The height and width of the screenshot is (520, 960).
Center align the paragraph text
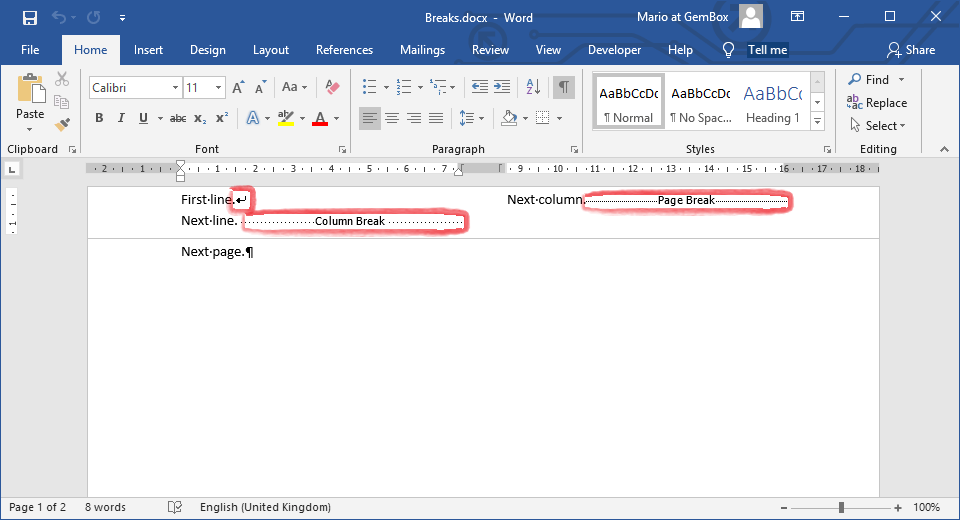(392, 118)
